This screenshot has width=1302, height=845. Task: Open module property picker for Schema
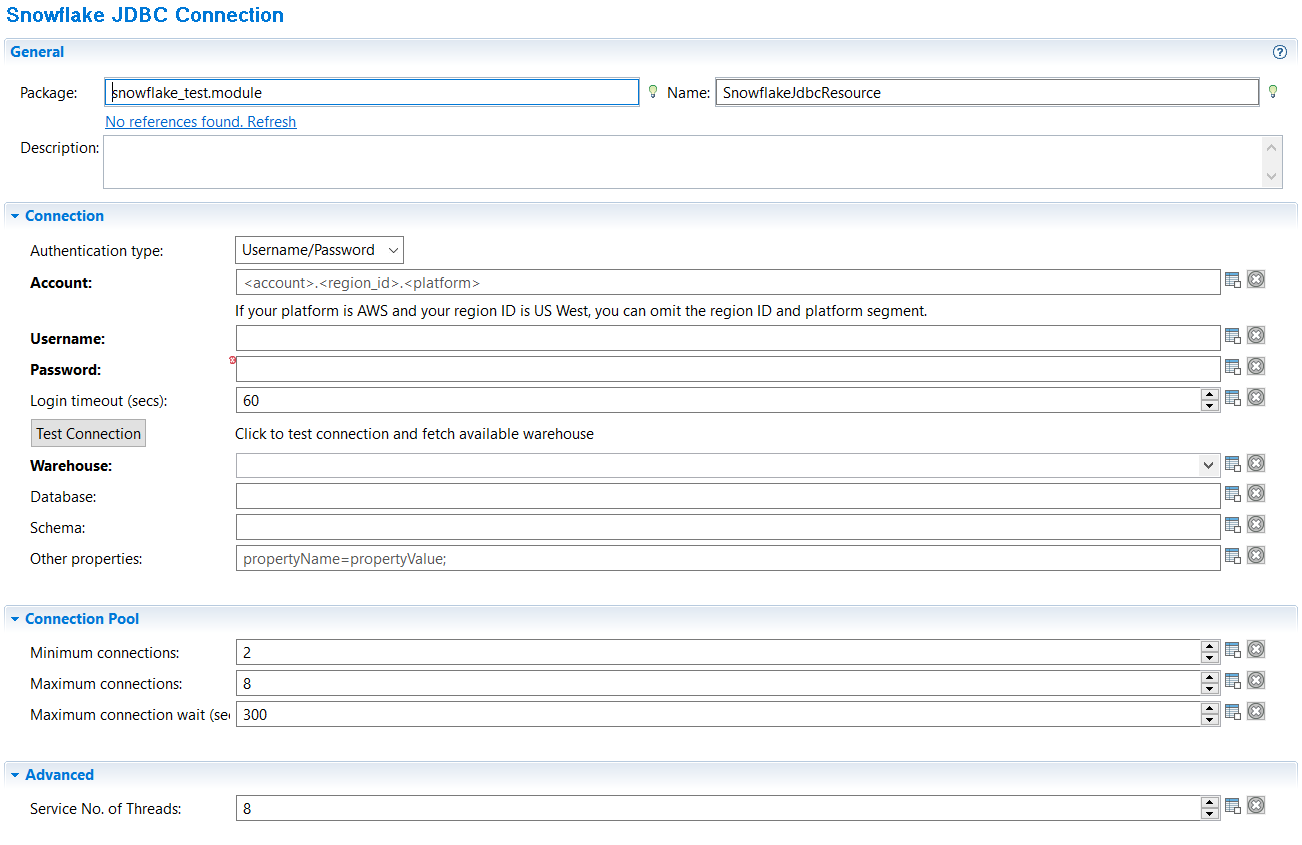pos(1233,526)
